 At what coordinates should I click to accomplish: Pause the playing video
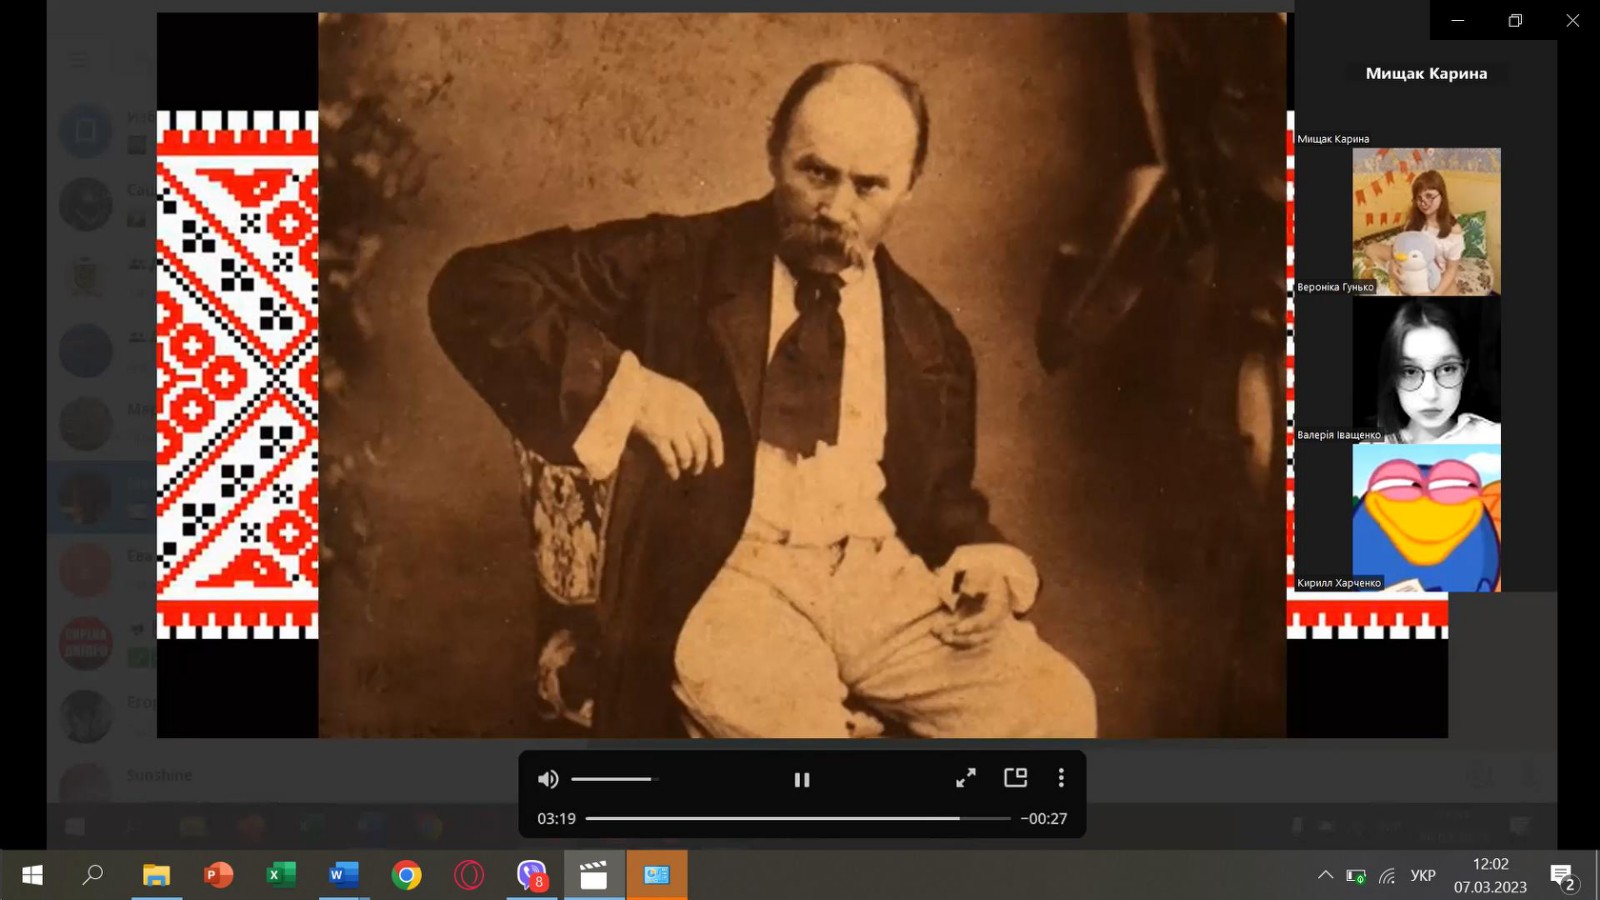(801, 779)
